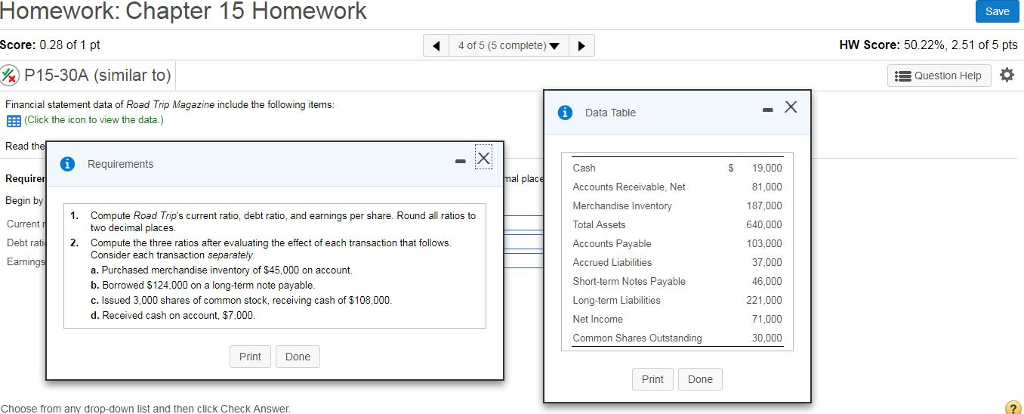Click Done in Requirements dialog
1024x414 pixels.
tap(298, 357)
